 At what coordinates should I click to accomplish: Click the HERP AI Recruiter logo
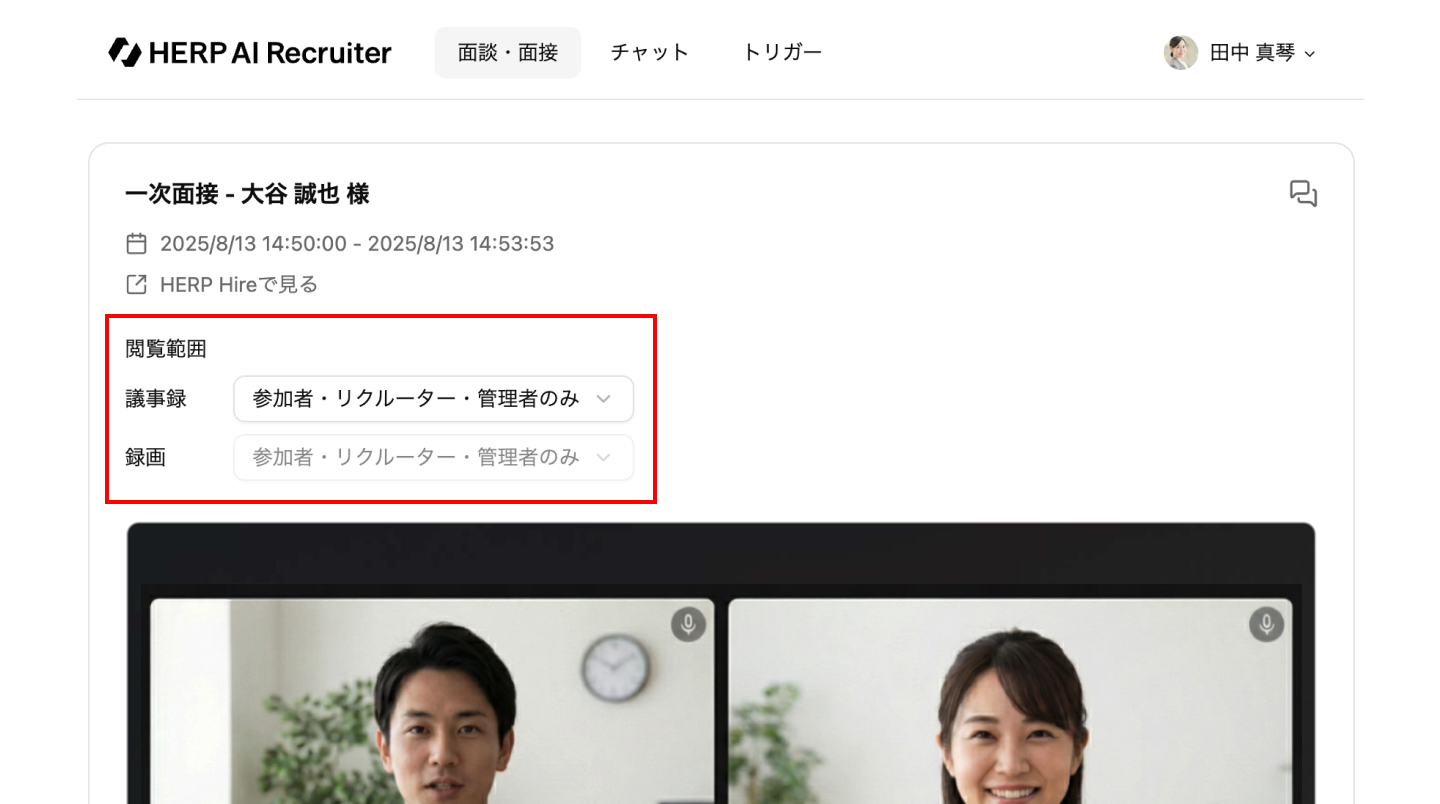(250, 52)
